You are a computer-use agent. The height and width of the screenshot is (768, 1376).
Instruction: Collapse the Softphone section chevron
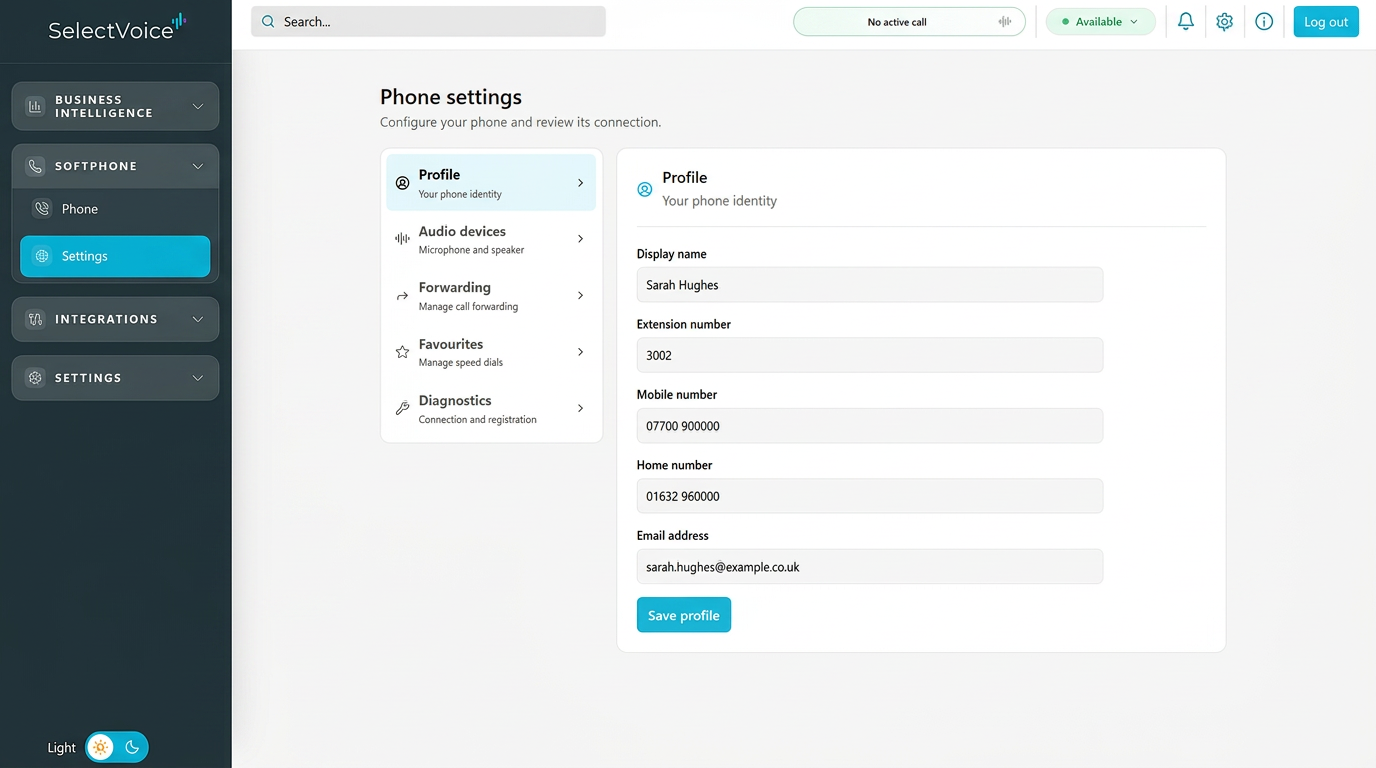point(198,166)
